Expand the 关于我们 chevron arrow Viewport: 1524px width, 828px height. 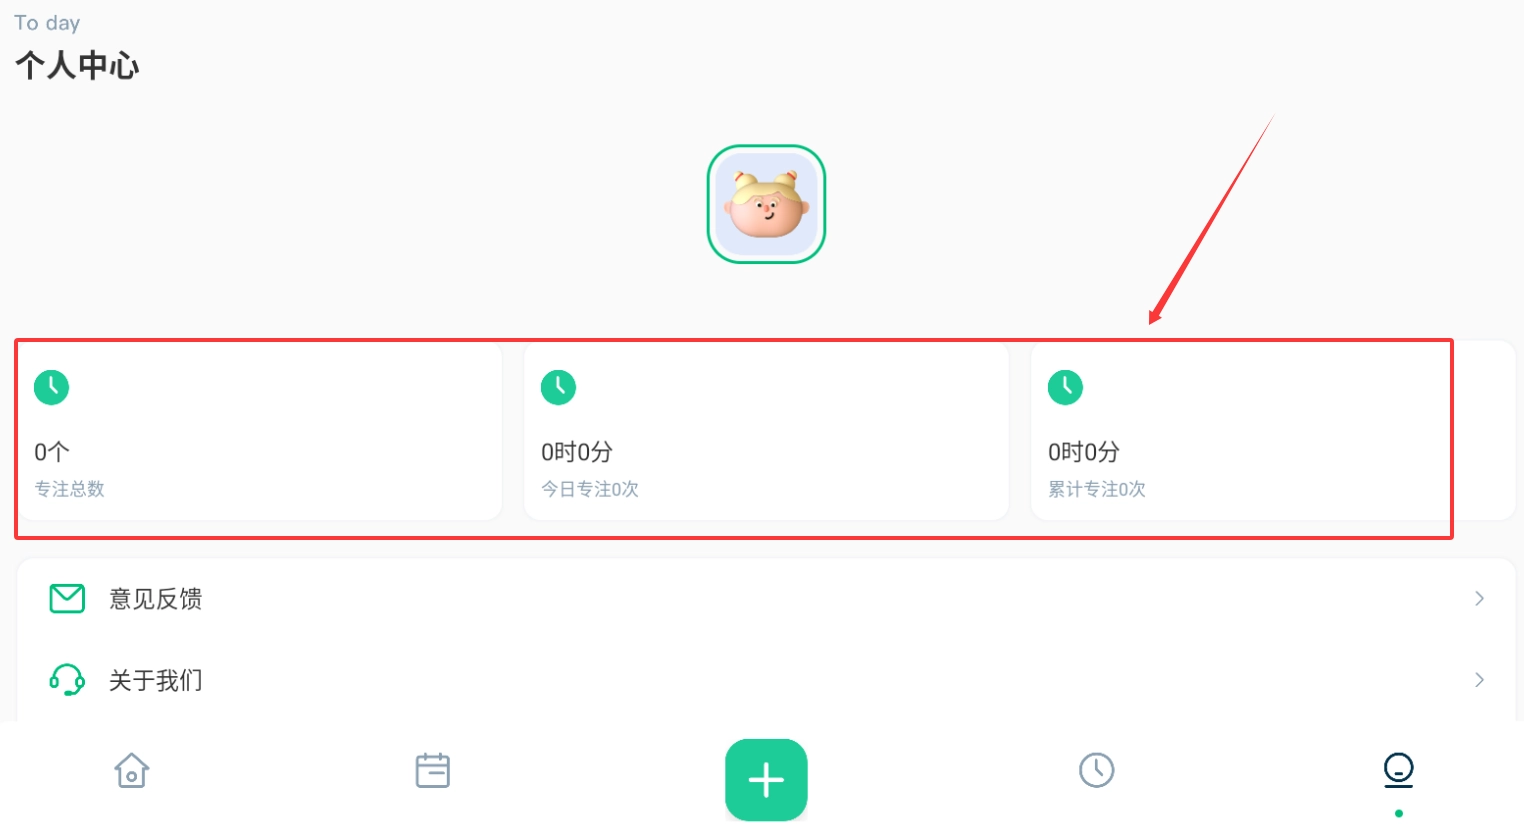1479,680
